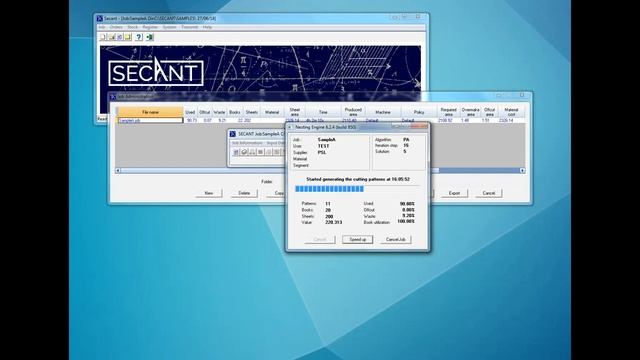Select the SampleA.job file name cell
This screenshot has width=640, height=360.
pos(150,120)
